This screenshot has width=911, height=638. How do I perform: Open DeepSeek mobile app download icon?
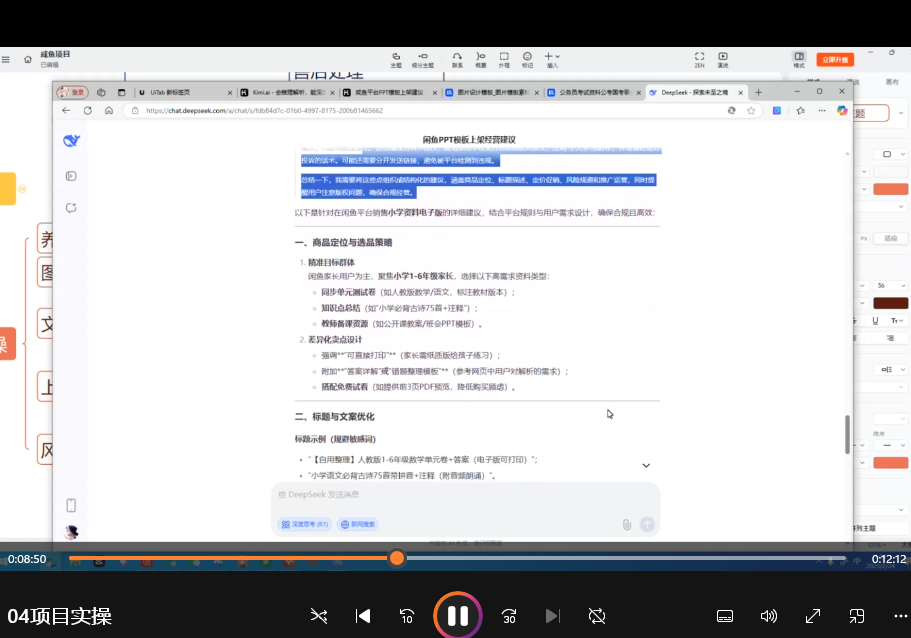tap(71, 505)
